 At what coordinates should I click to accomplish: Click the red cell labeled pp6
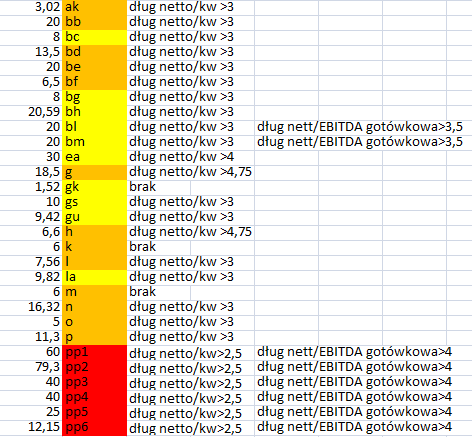(94, 427)
